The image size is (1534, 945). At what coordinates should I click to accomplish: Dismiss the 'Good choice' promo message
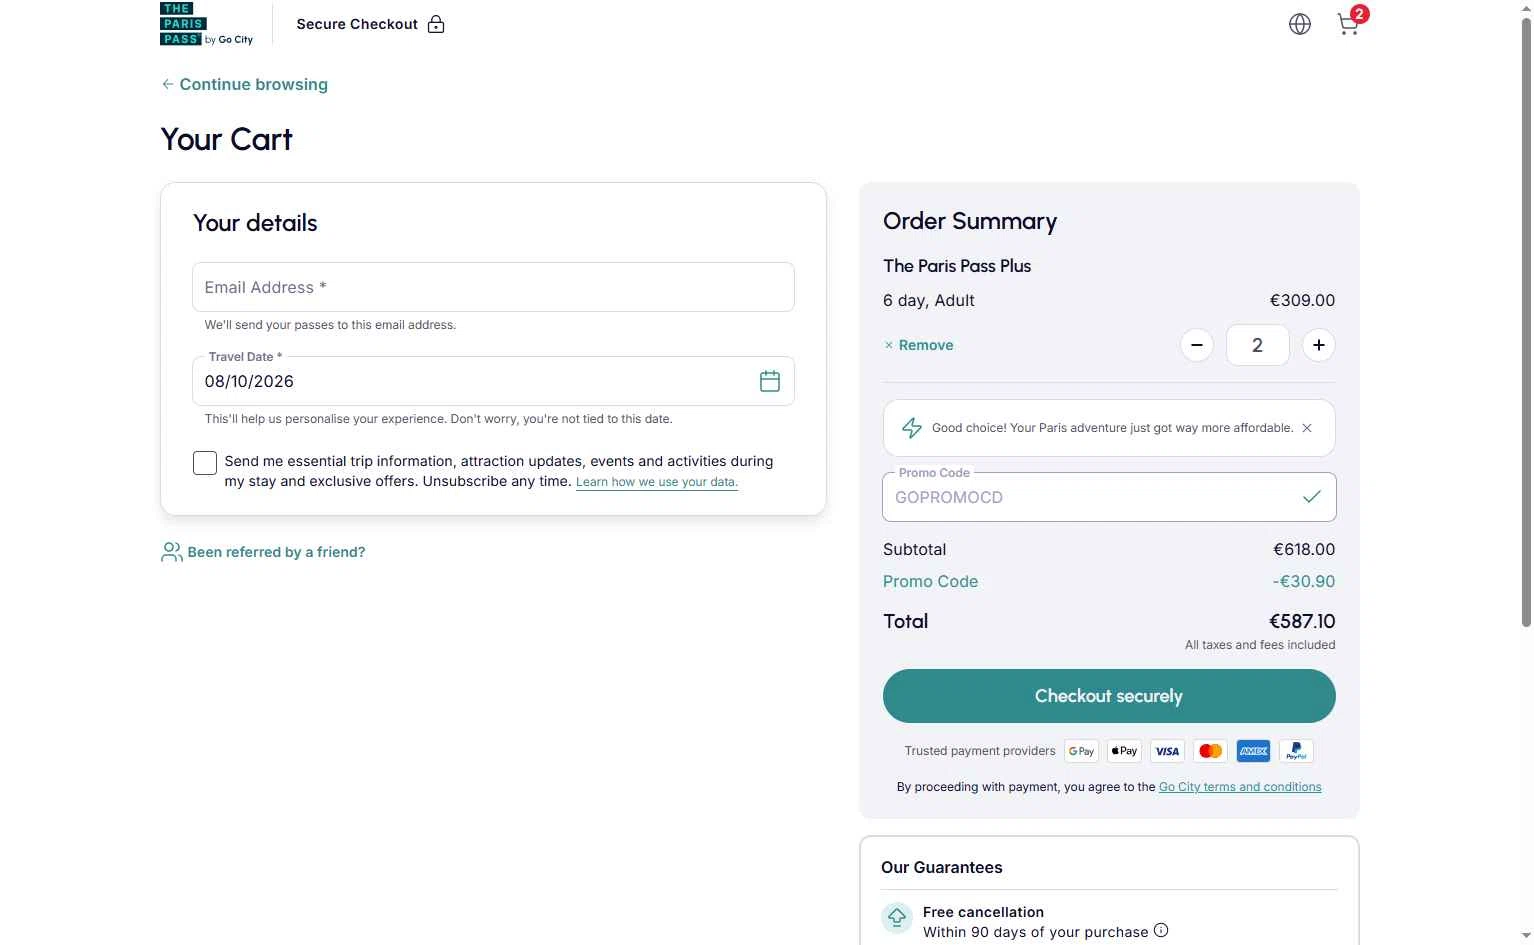coord(1306,428)
